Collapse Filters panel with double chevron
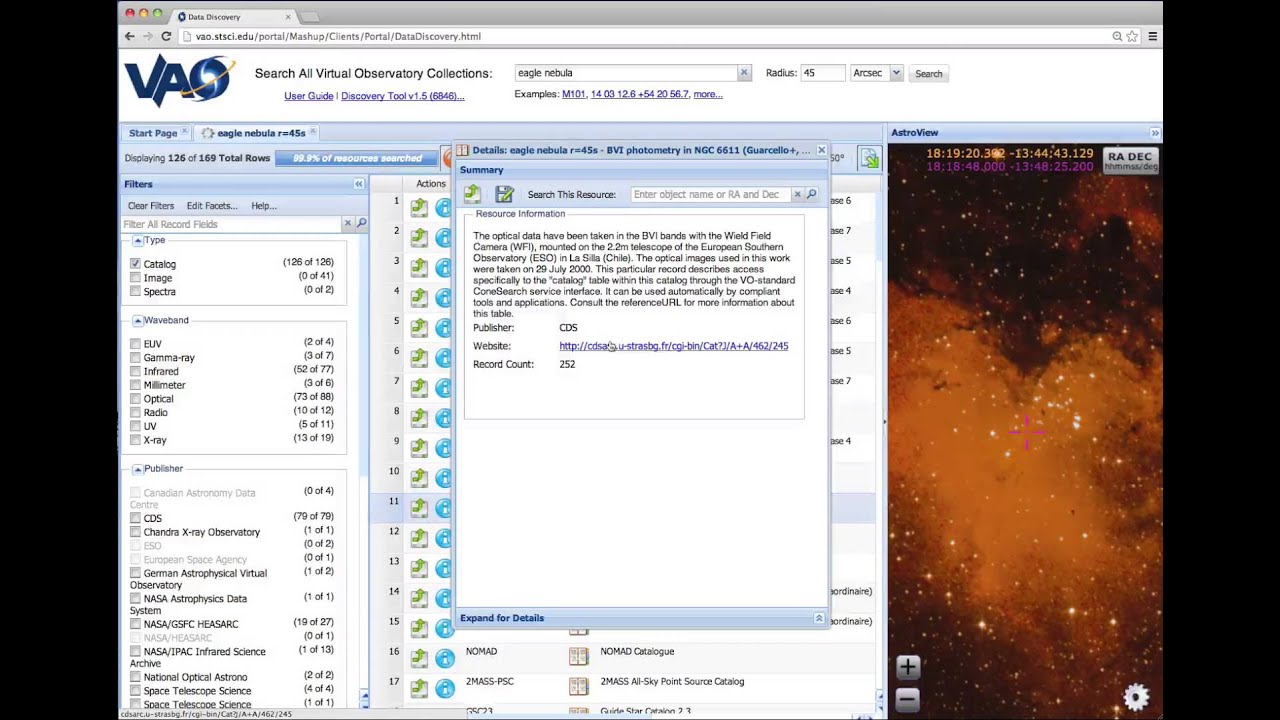Image resolution: width=1280 pixels, height=720 pixels. pos(359,184)
